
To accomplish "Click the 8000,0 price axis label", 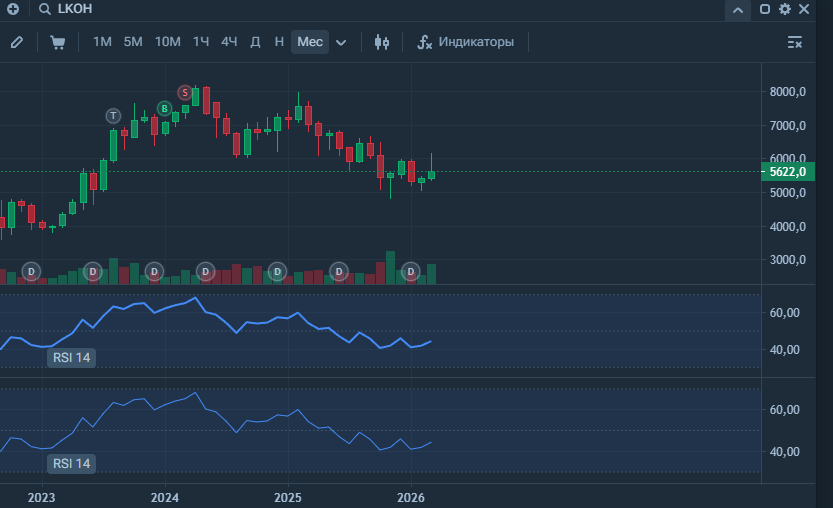I will (788, 92).
